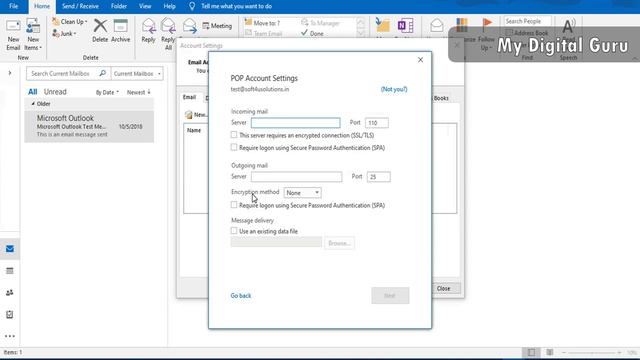
Task: Switch to People view in the navigation bar
Action: tap(10, 293)
